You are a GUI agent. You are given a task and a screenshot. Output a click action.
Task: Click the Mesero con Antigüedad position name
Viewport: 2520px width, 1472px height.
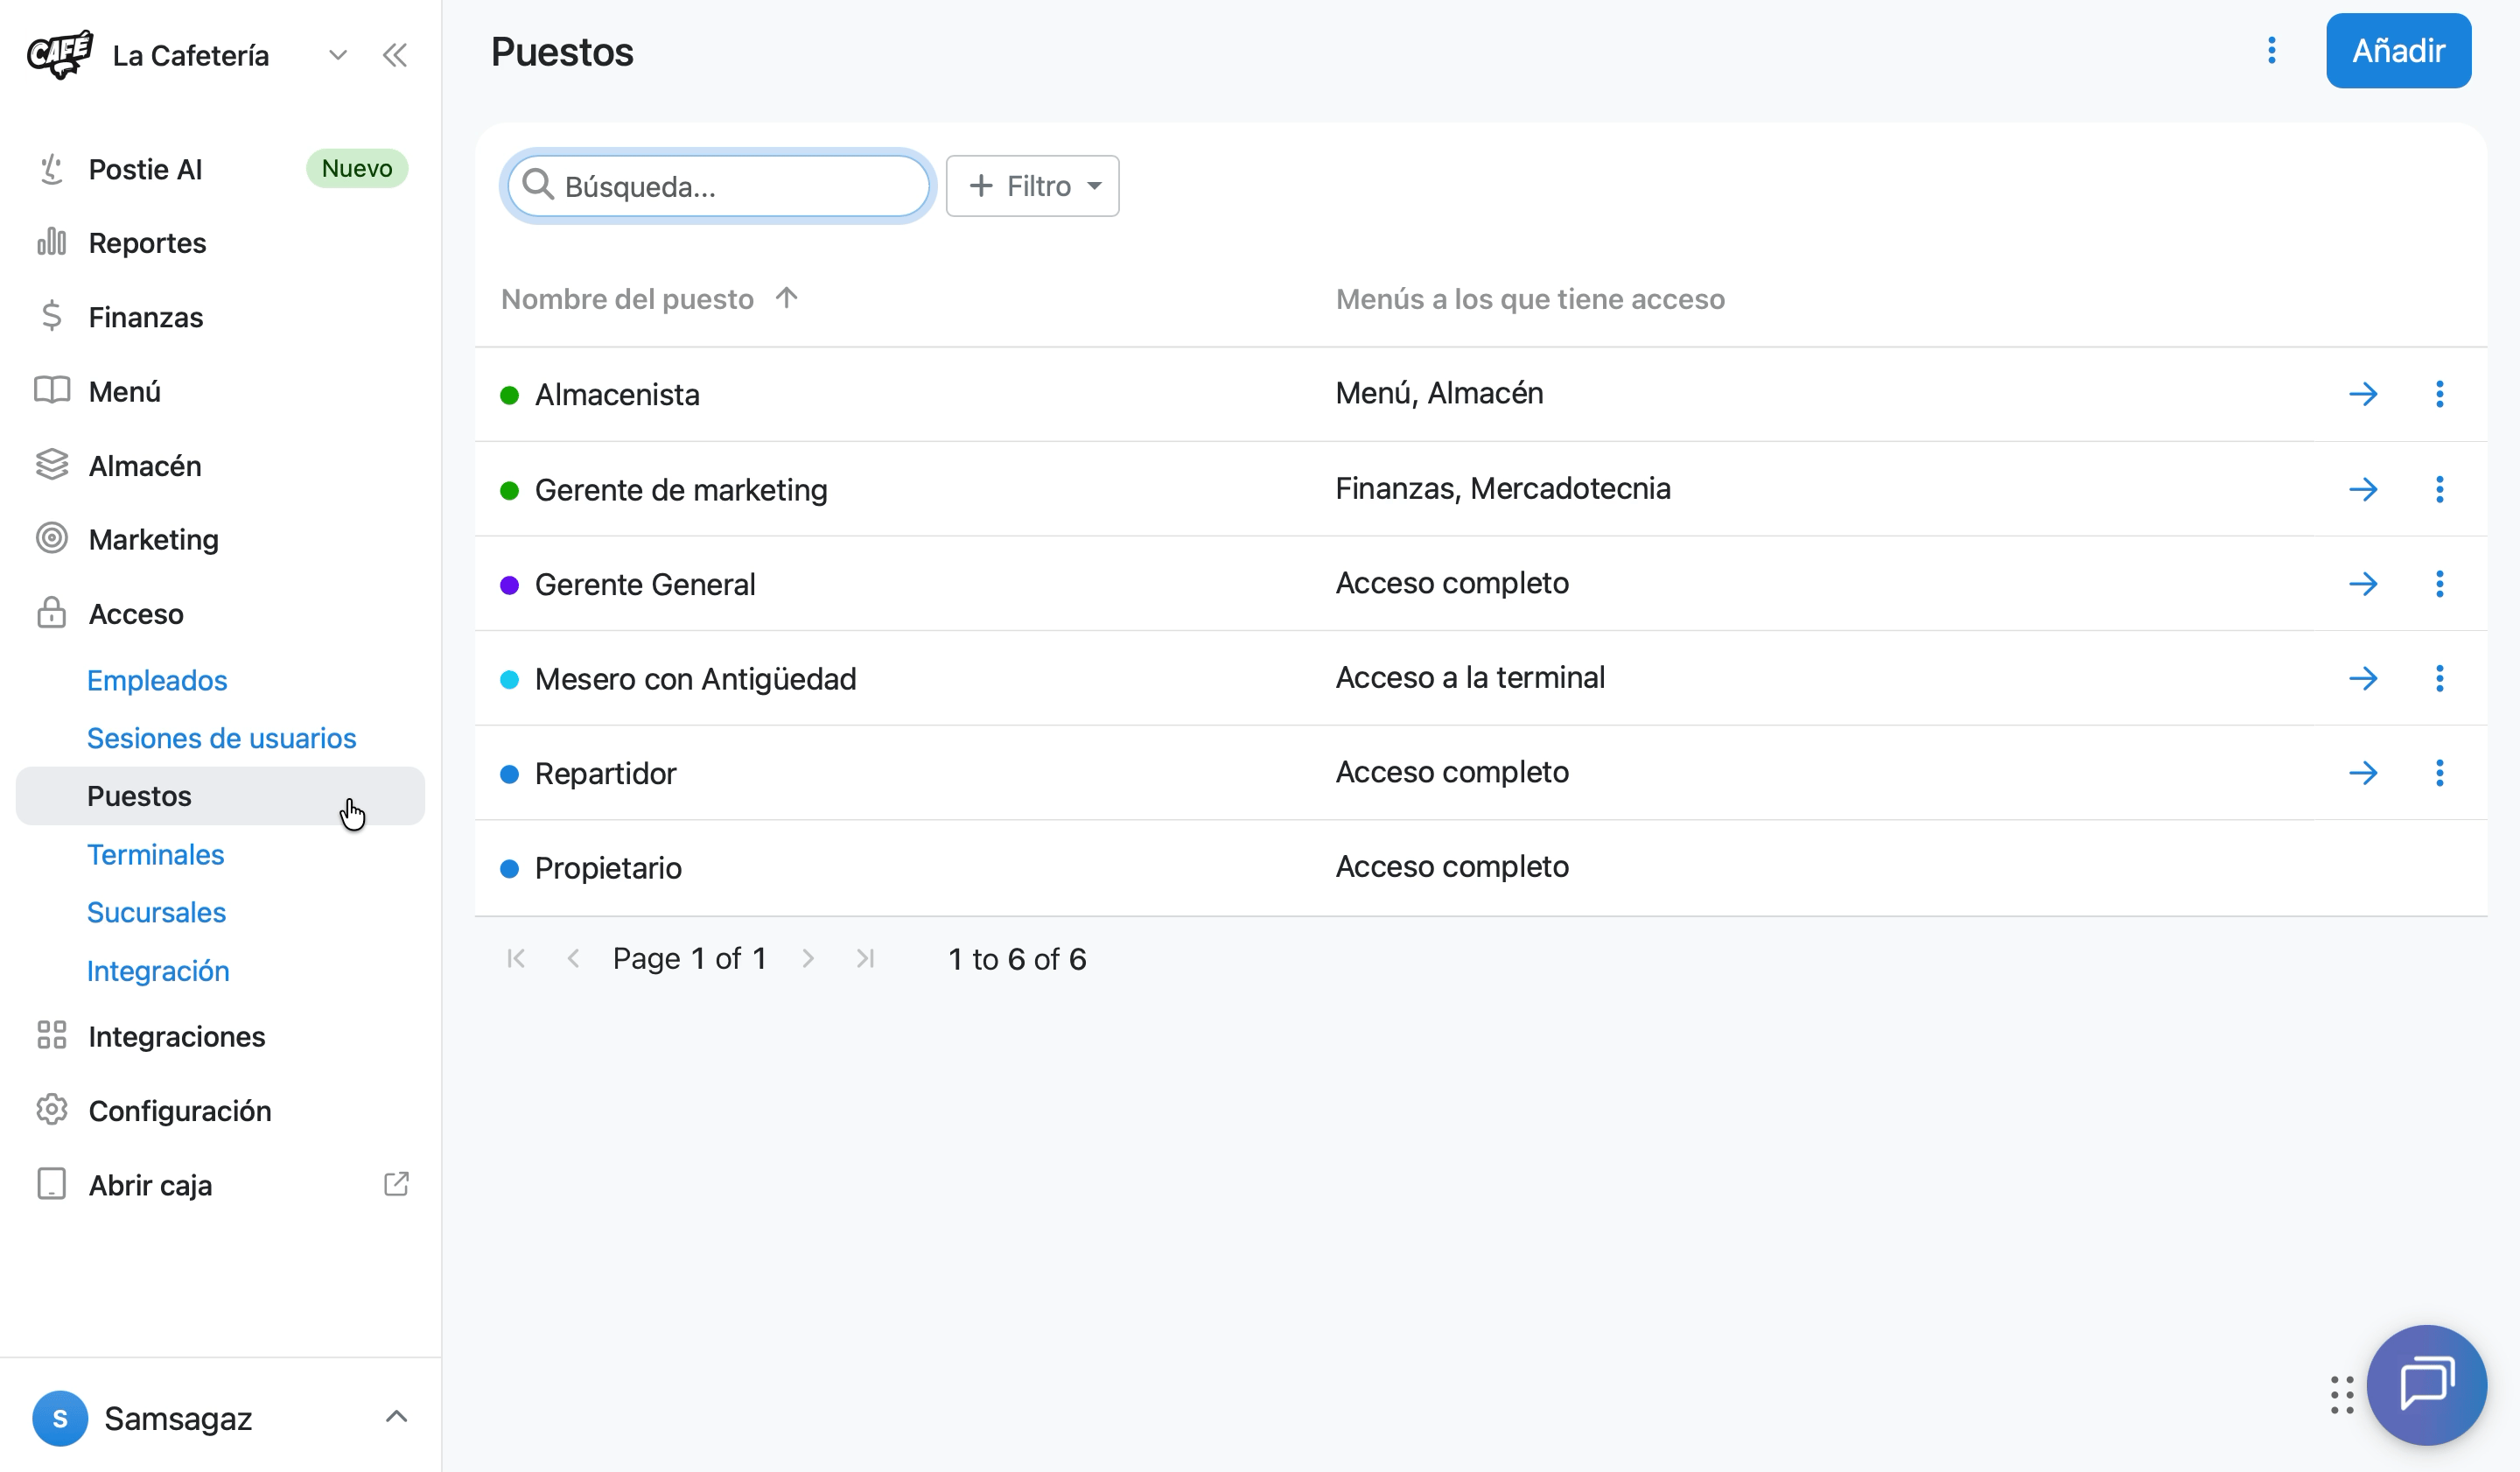[695, 678]
